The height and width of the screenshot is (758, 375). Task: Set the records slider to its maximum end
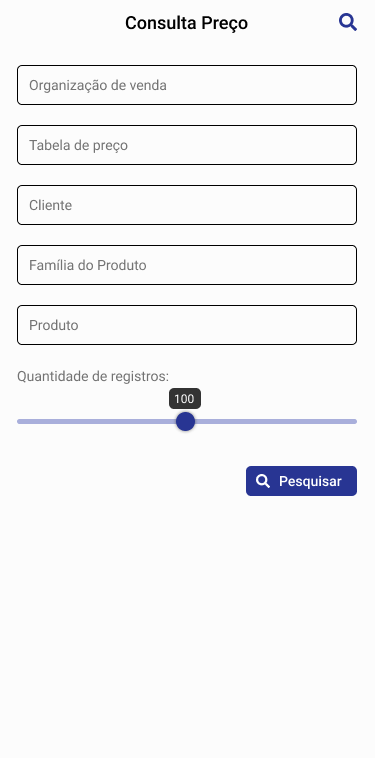tap(355, 422)
